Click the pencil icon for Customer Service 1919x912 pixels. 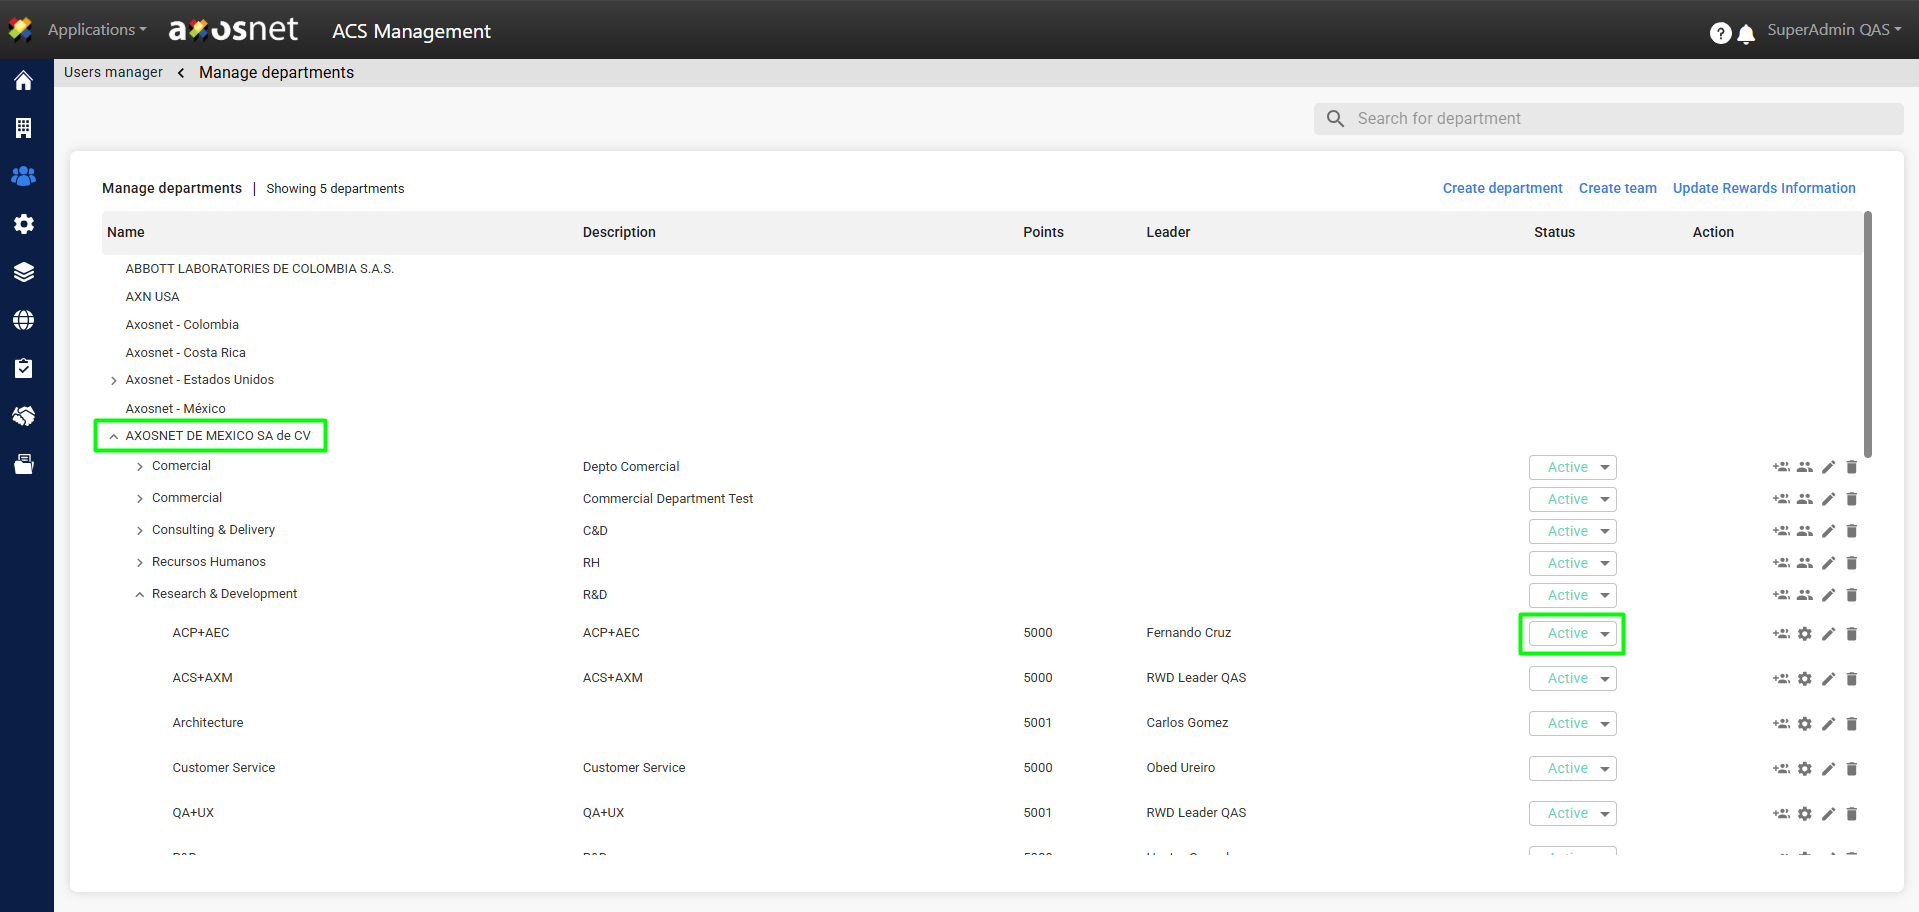(1828, 769)
